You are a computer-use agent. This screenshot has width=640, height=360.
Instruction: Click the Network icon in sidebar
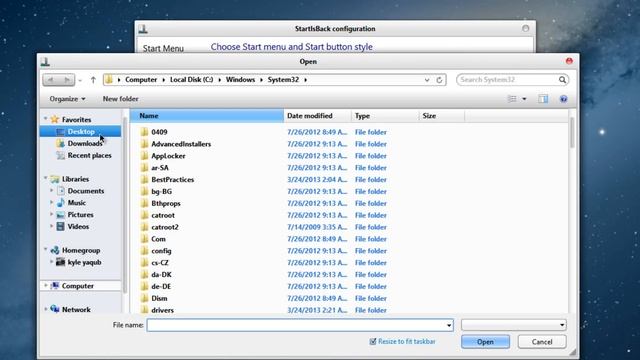pyautogui.click(x=55, y=309)
